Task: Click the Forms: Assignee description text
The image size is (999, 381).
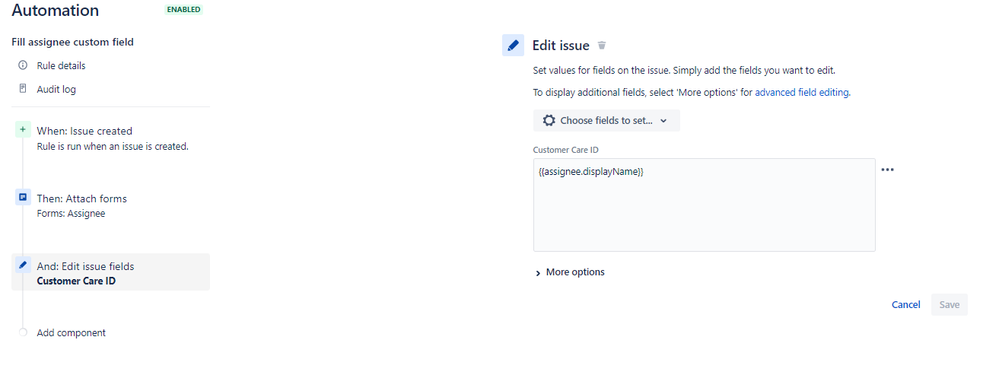Action: pos(71,213)
